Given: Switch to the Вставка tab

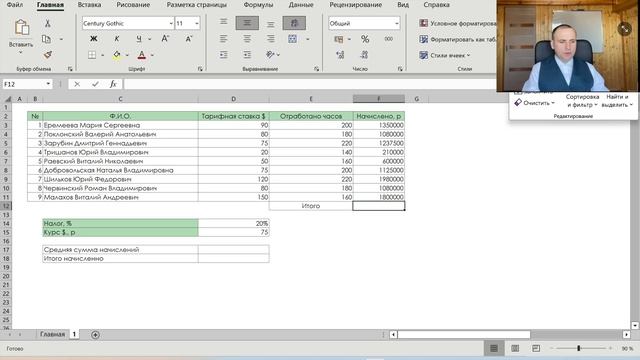Looking at the screenshot, I should tap(89, 5).
